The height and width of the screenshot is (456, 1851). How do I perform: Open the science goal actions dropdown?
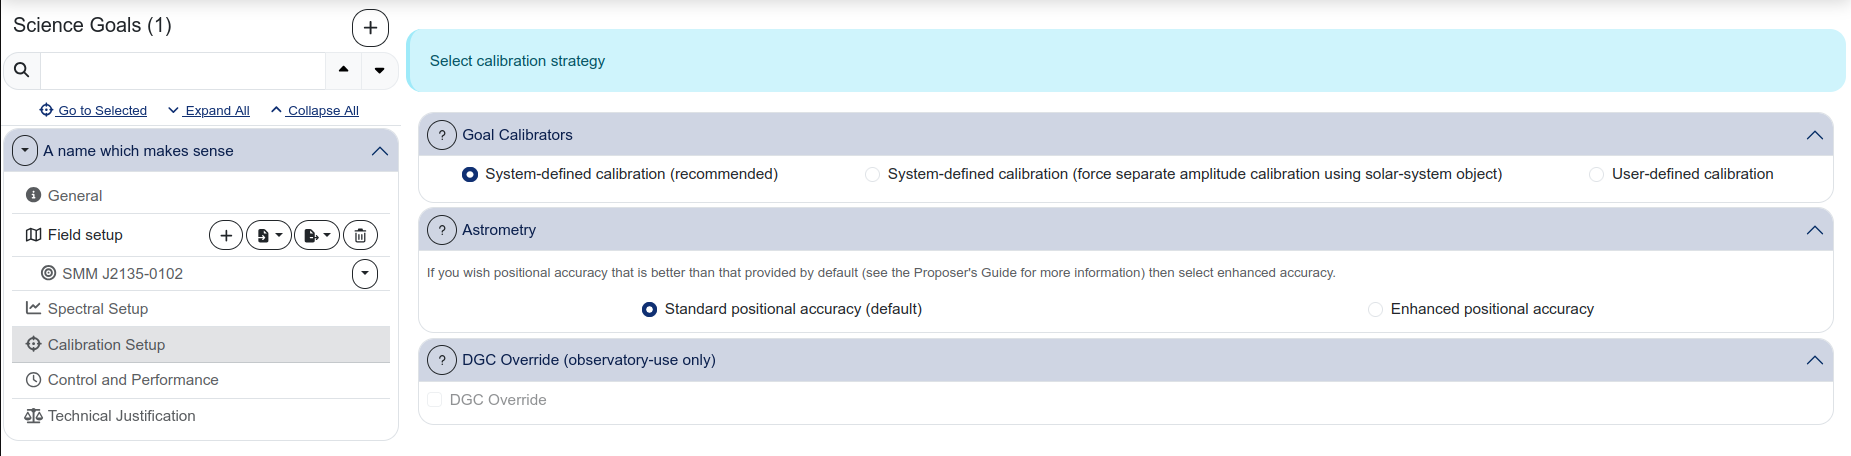pos(25,151)
